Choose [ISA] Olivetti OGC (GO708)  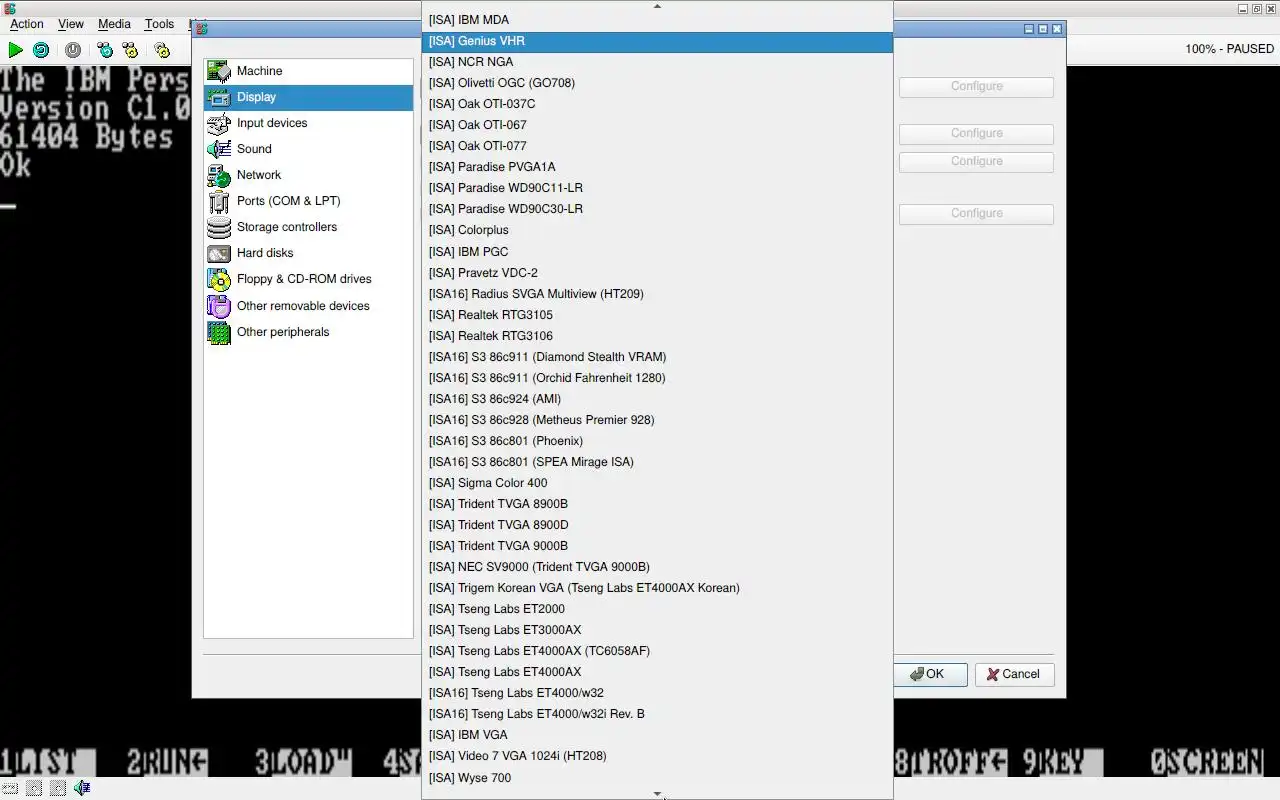[x=657, y=83]
